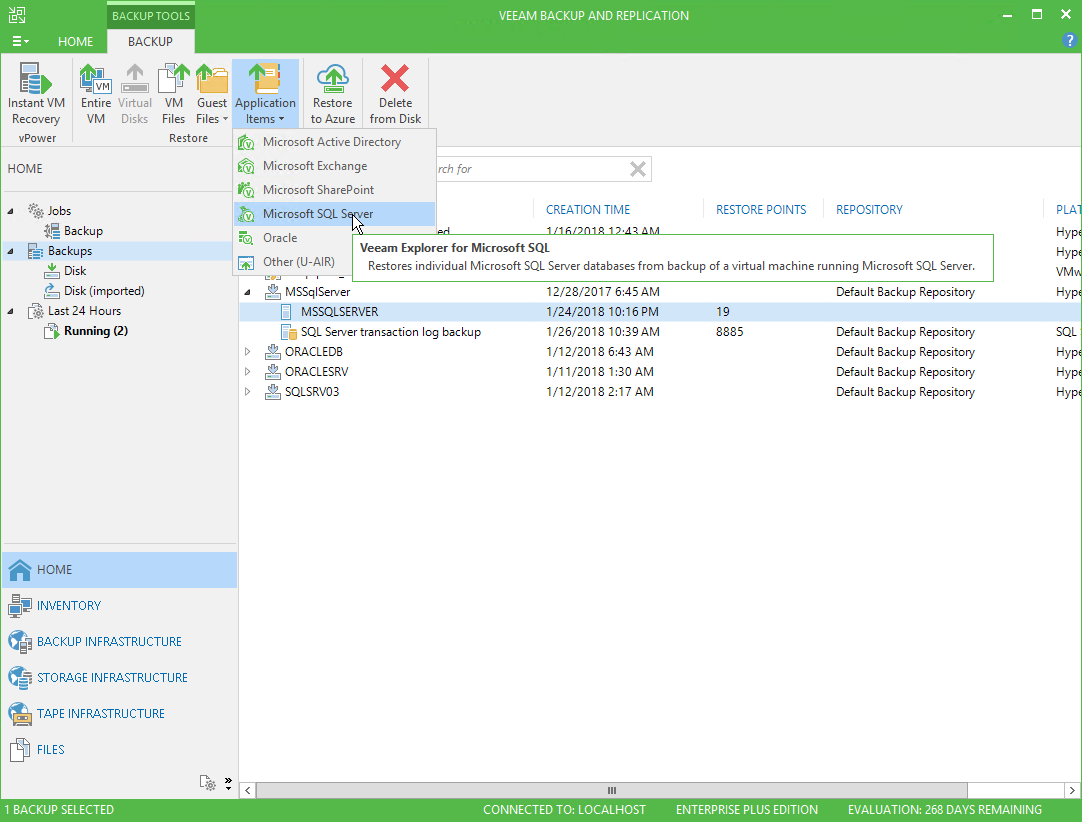Viewport: 1082px width, 822px height.
Task: Click the scroll right arrow
Action: pos(1072,790)
